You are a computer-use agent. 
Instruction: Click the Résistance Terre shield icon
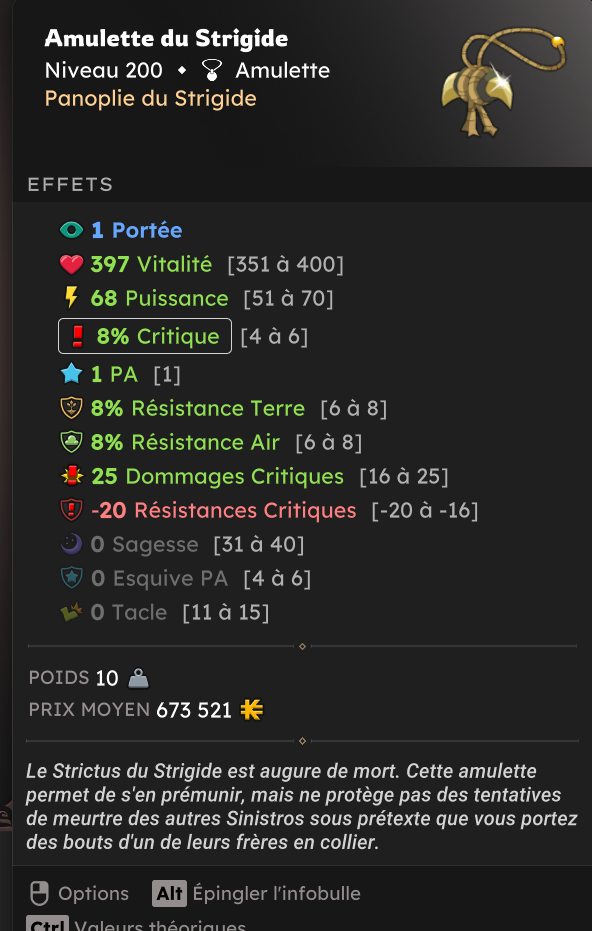[72, 408]
